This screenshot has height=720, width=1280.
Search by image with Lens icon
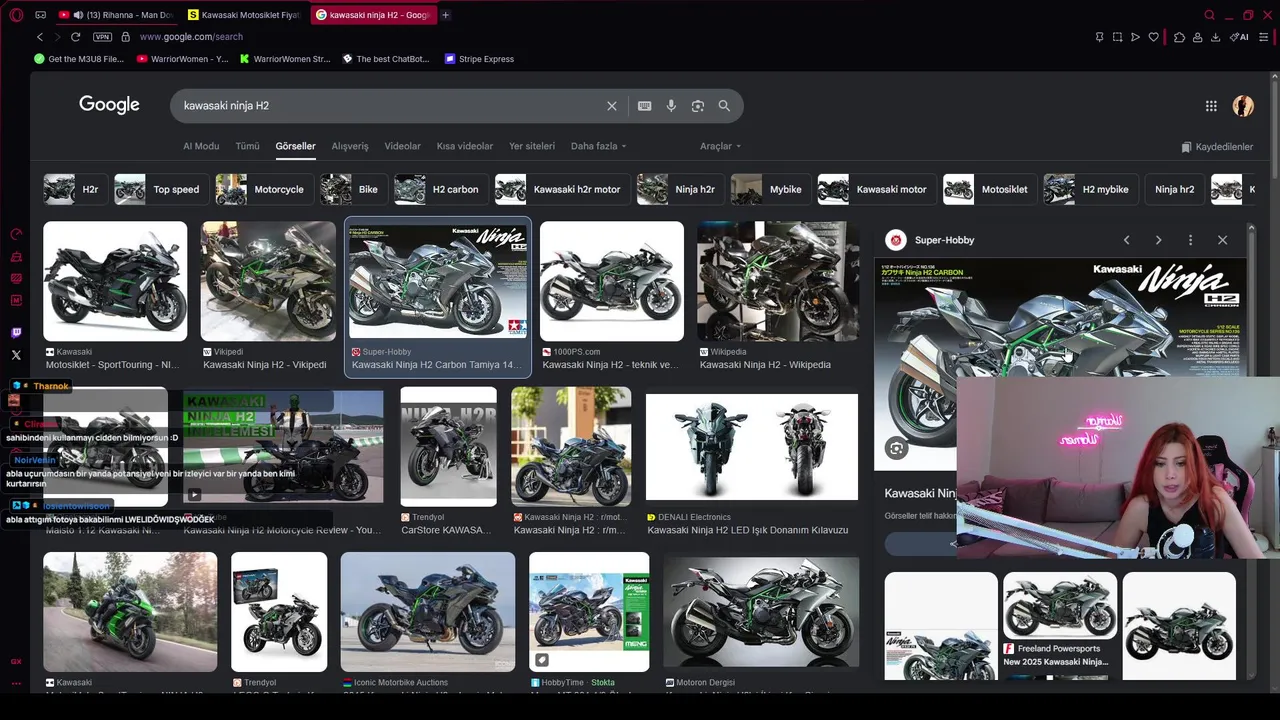pyautogui.click(x=698, y=106)
